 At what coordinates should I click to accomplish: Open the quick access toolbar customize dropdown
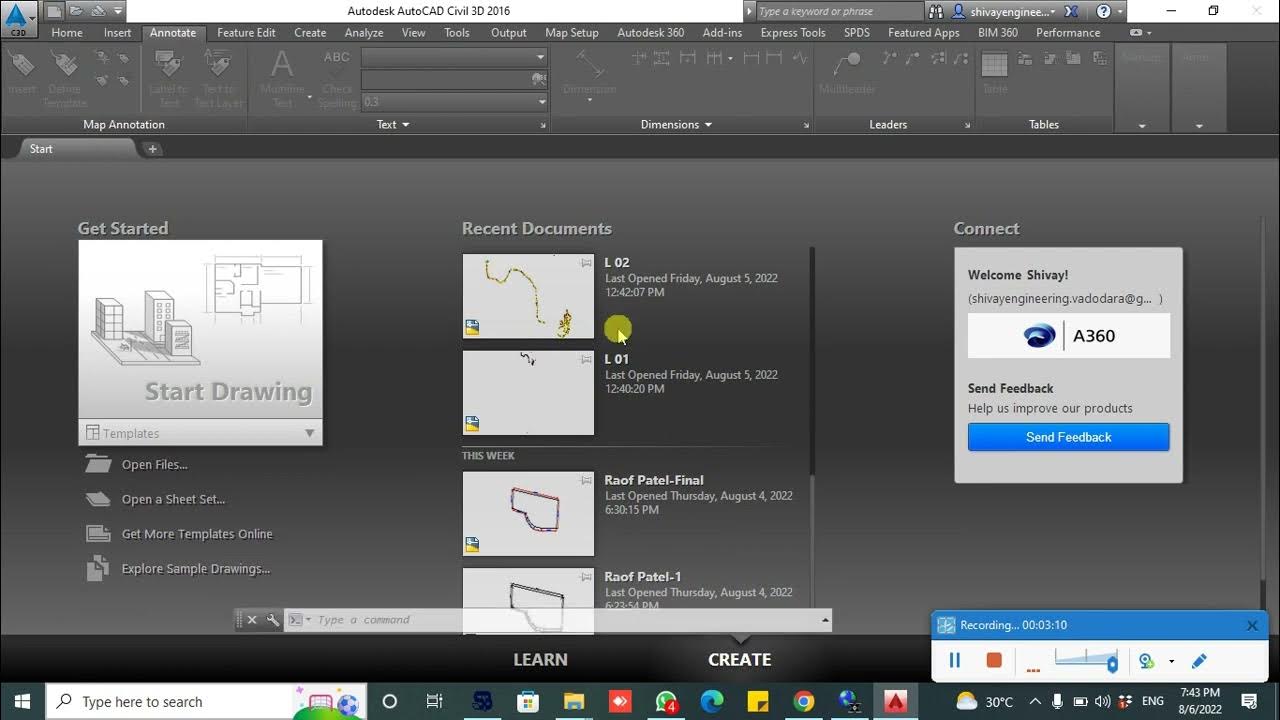coord(118,11)
